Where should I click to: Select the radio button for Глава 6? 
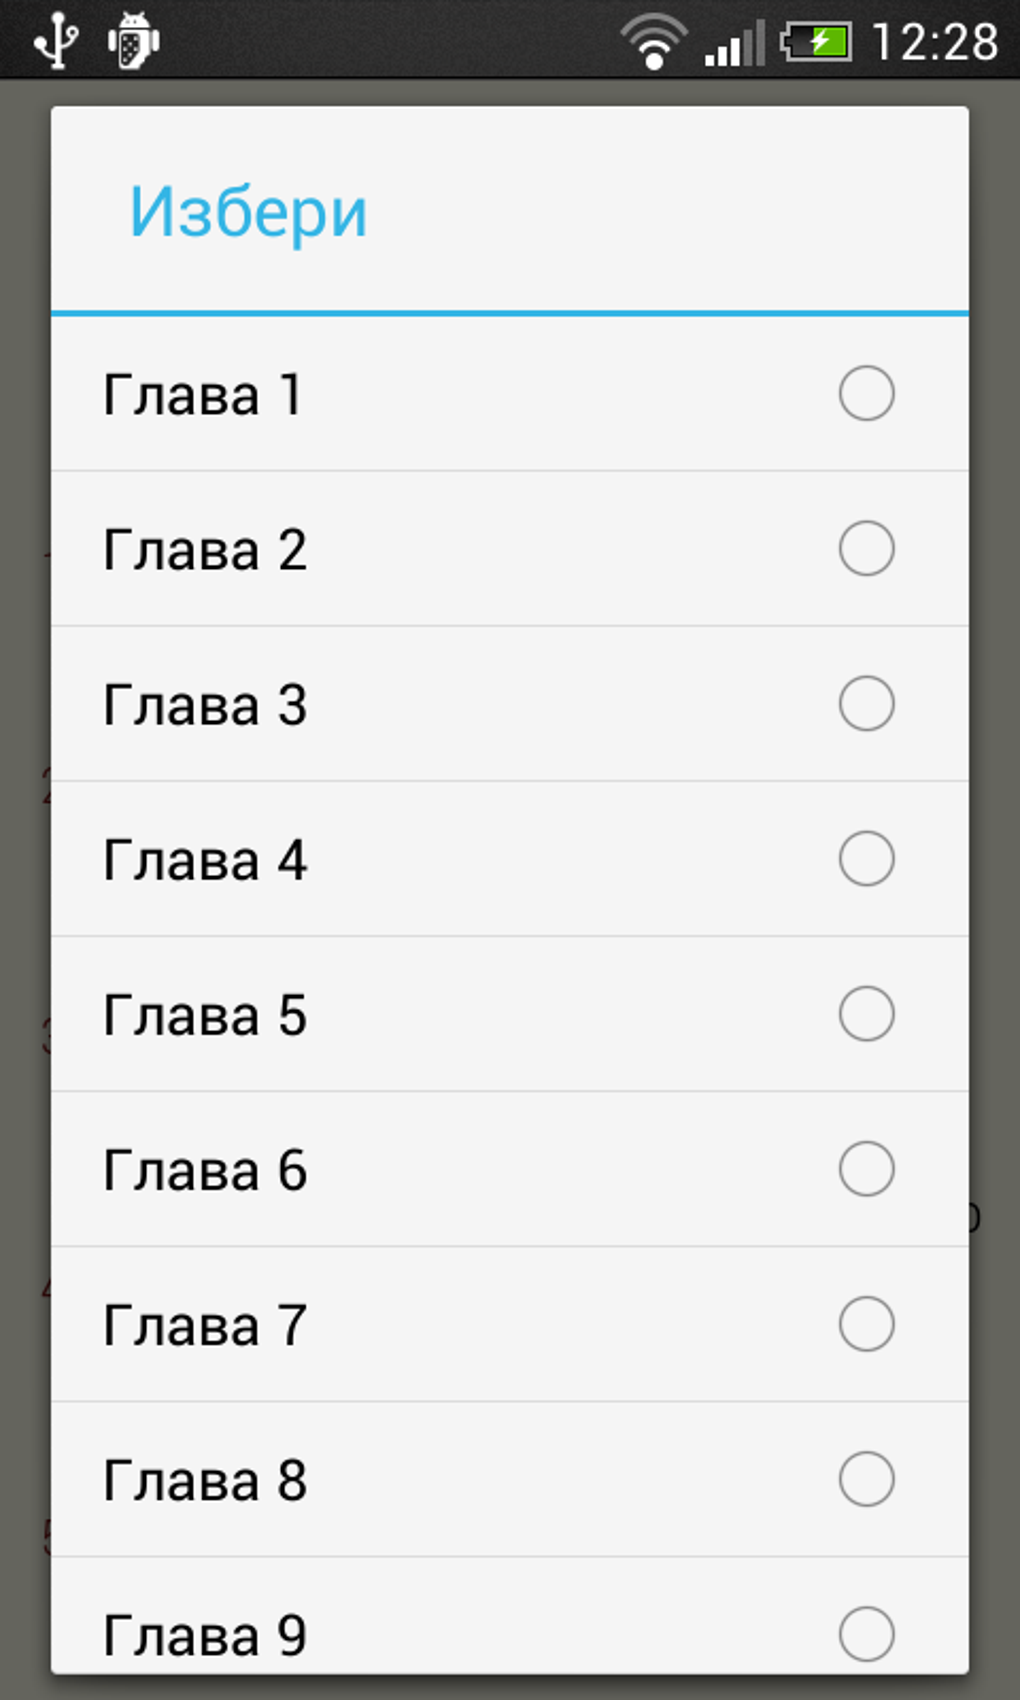tap(866, 1168)
